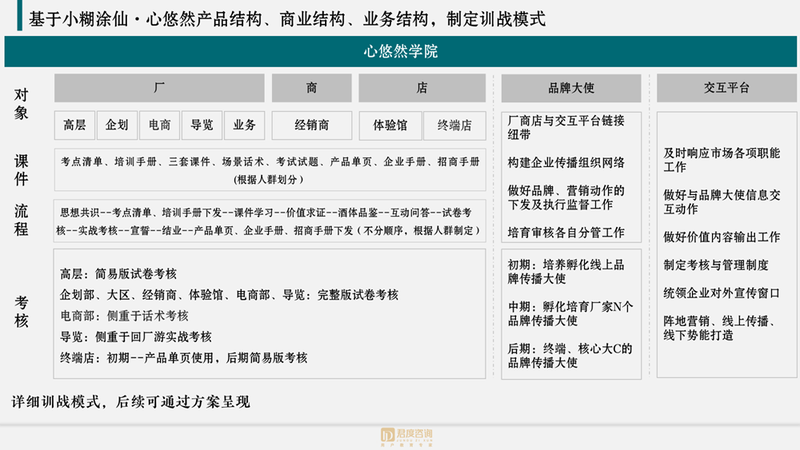Select the 商 gray header box
Viewport: 800px width, 450px height.
pos(312,88)
